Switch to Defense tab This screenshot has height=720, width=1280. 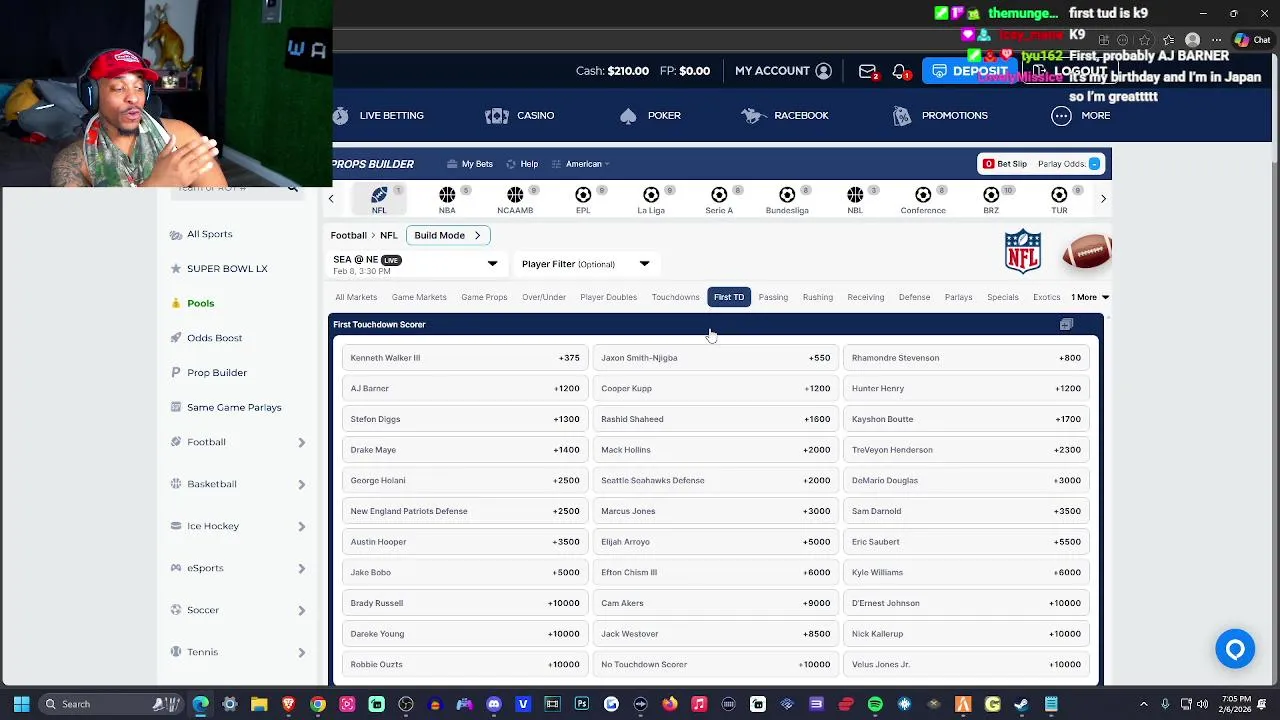[914, 297]
